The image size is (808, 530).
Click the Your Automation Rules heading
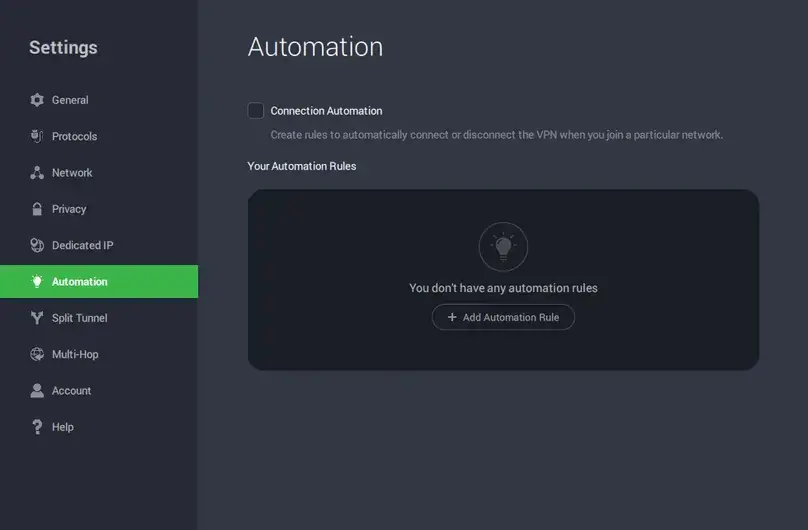[301, 166]
